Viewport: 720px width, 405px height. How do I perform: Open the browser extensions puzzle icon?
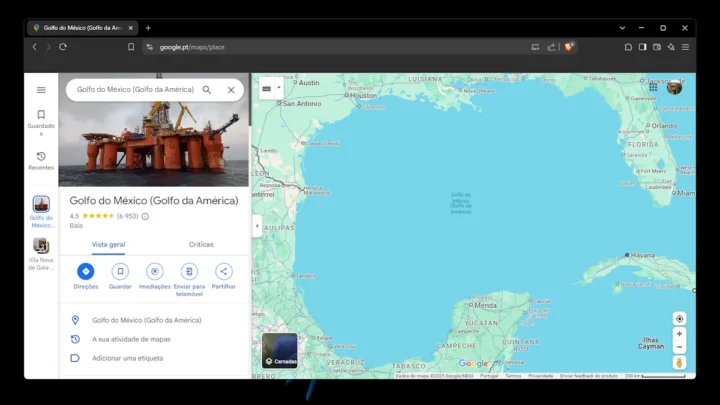628,47
